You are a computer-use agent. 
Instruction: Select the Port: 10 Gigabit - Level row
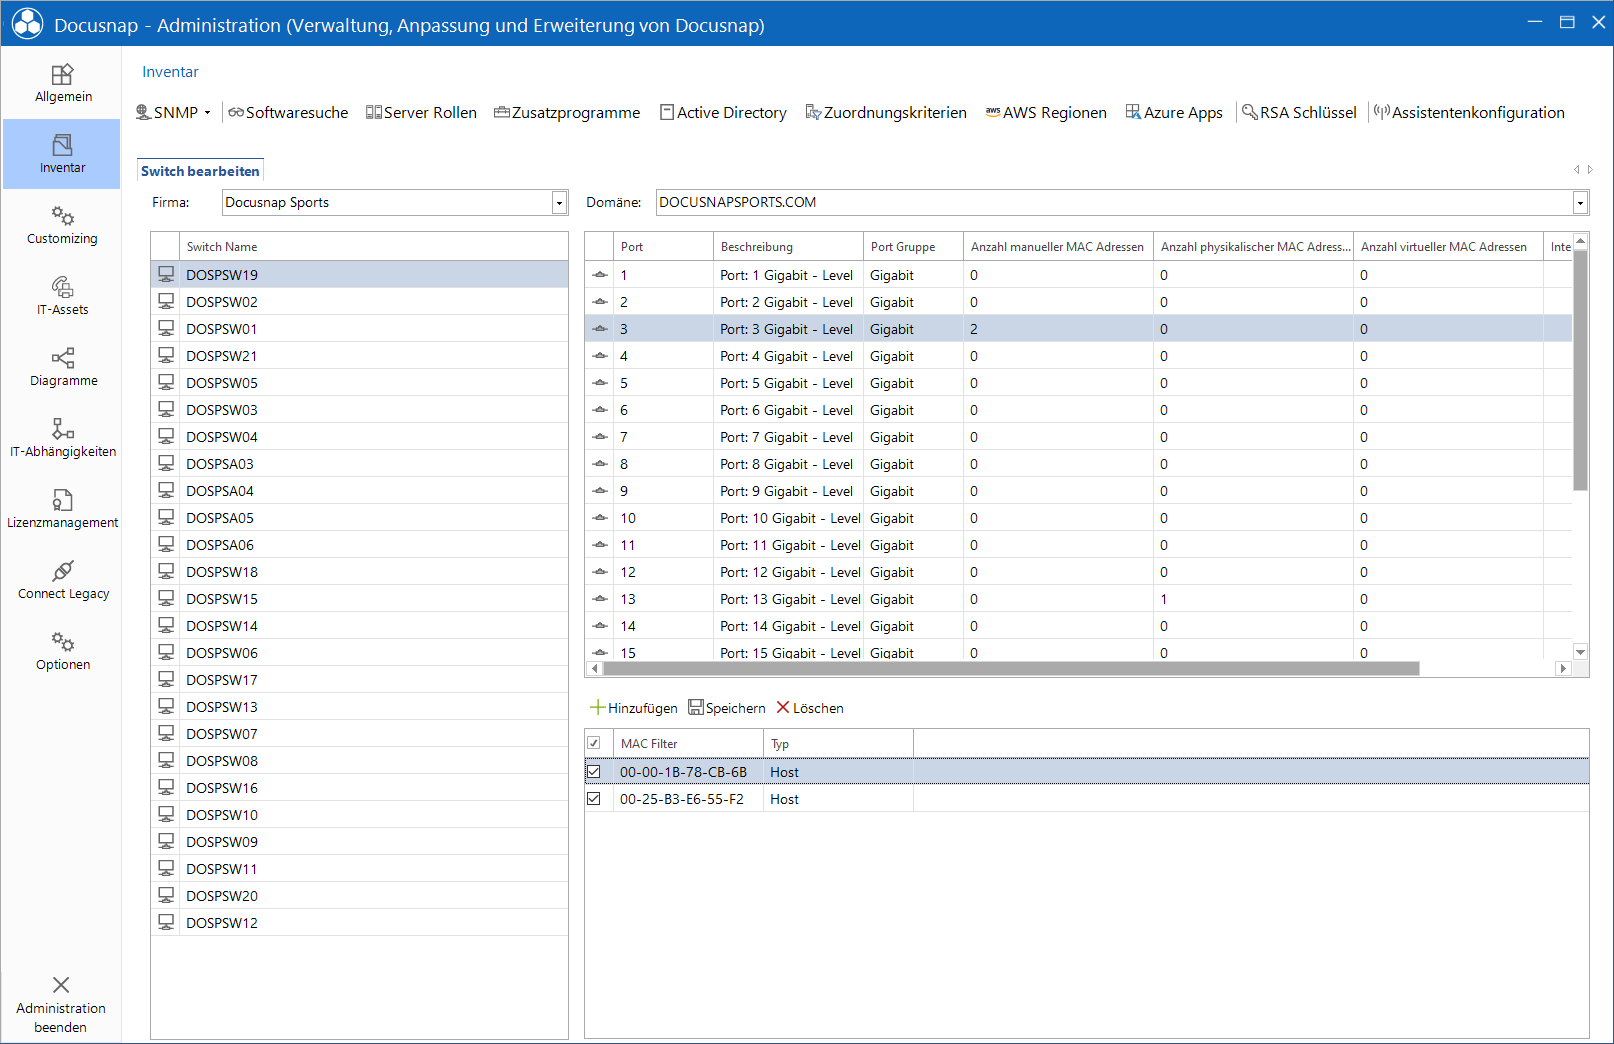1078,517
